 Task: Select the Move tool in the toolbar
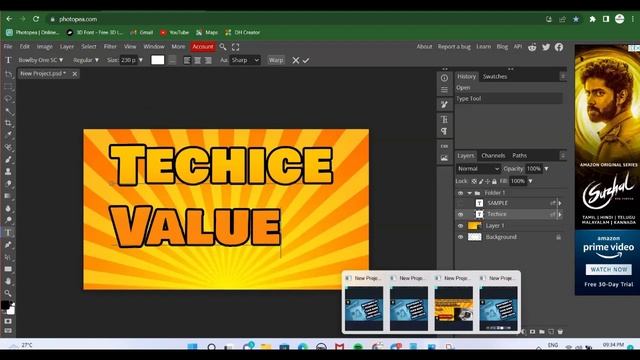coord(8,75)
